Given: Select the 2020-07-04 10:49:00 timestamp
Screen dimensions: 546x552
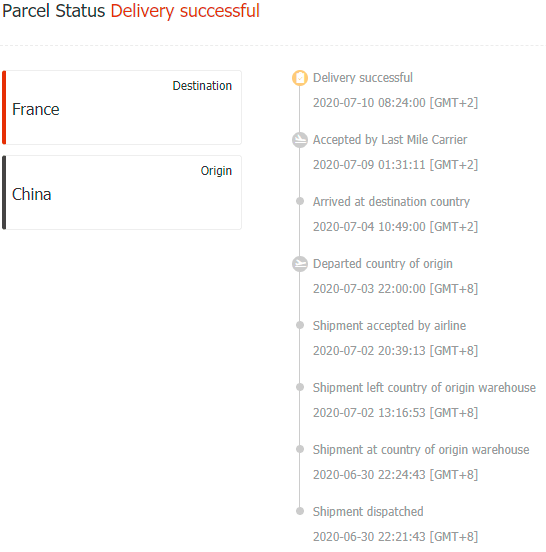Looking at the screenshot, I should 395,227.
